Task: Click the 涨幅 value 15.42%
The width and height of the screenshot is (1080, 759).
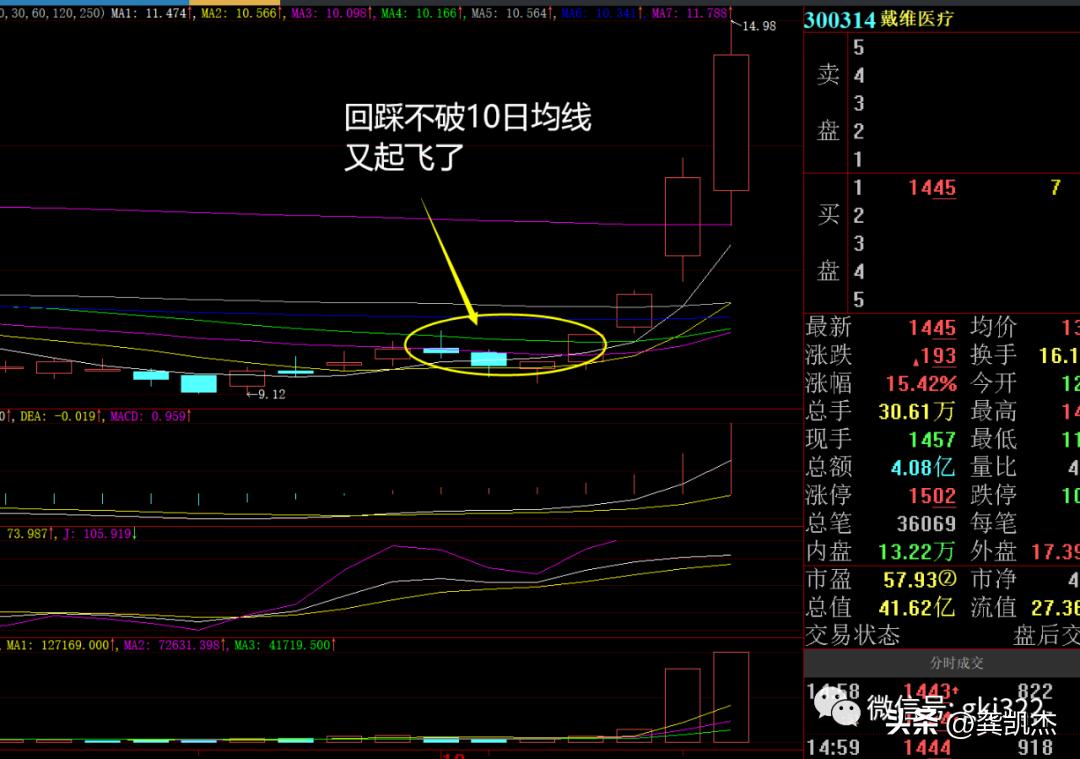Action: [x=921, y=383]
